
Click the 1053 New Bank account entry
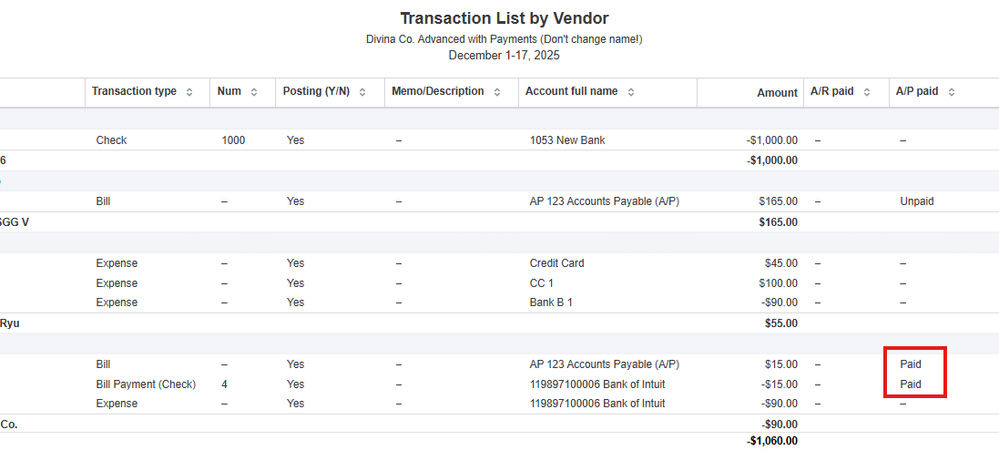(x=567, y=140)
